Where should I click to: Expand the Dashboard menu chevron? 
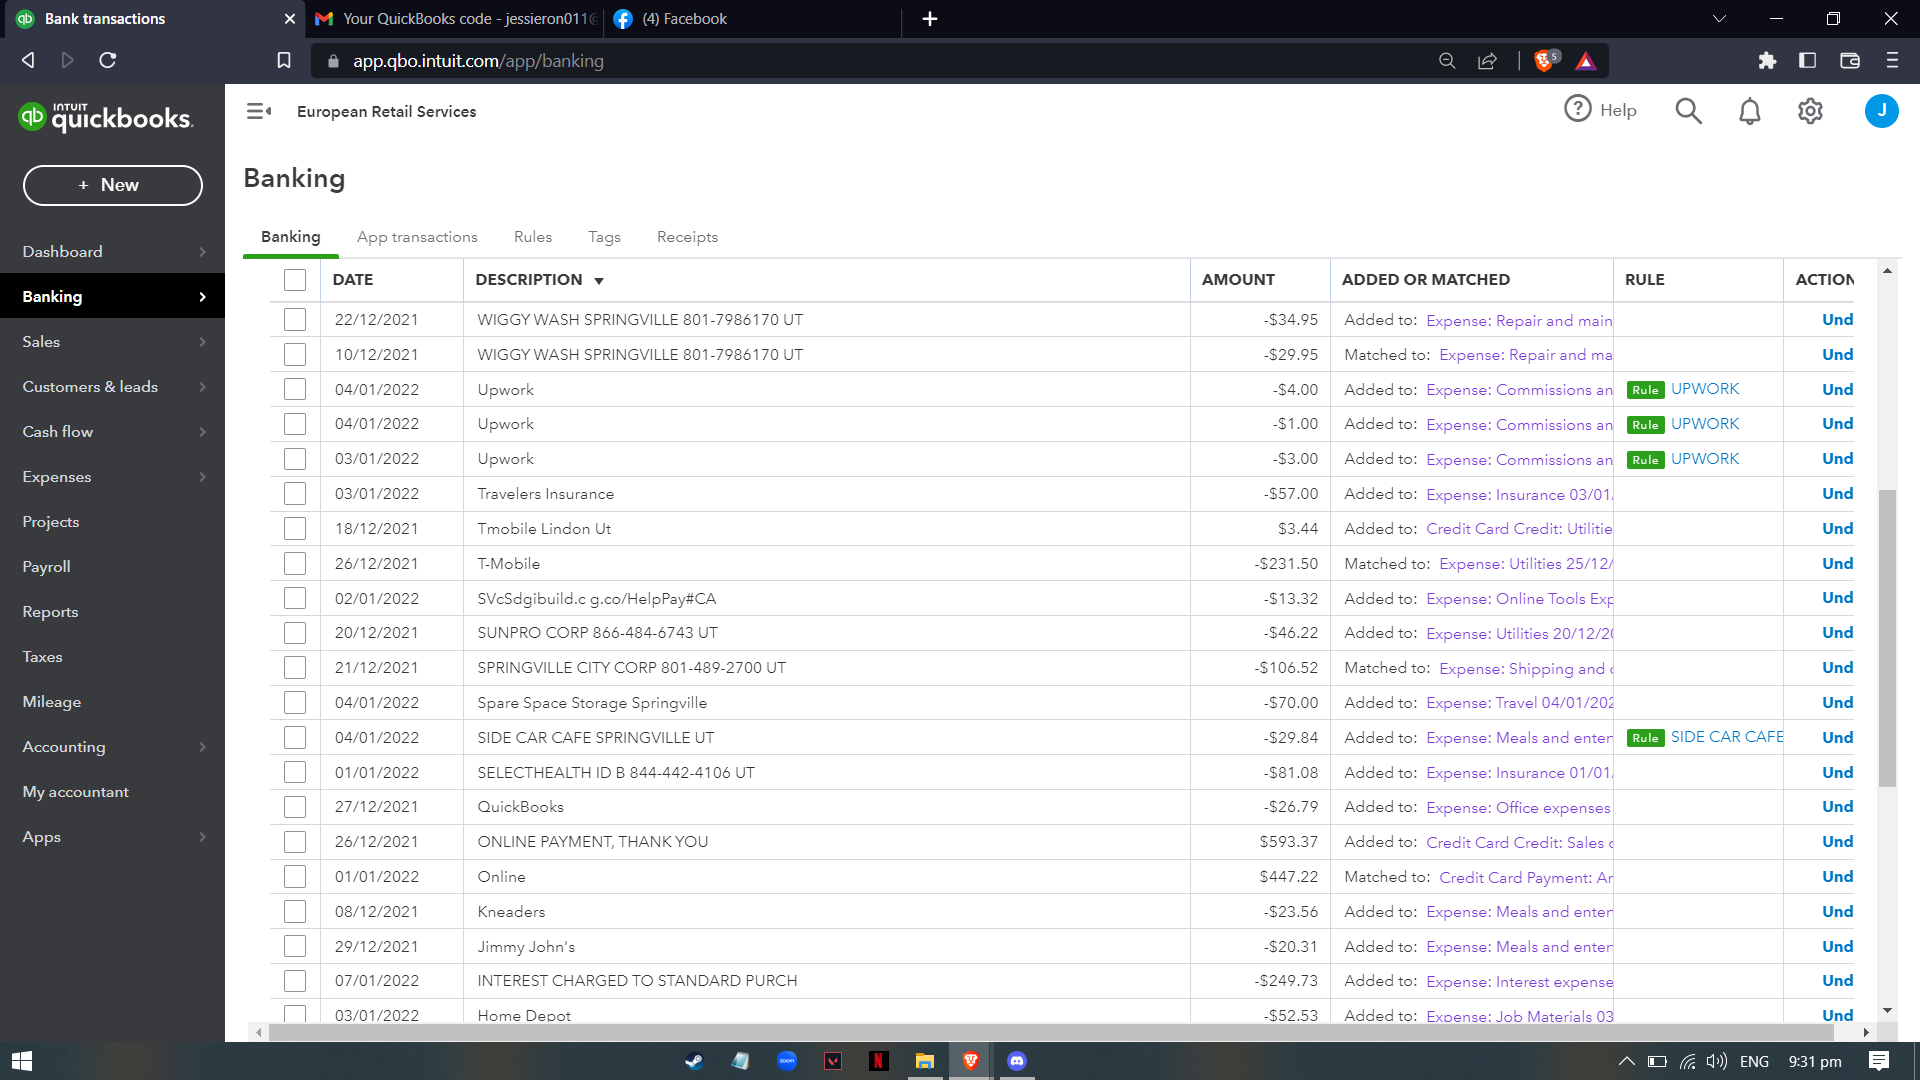point(202,252)
